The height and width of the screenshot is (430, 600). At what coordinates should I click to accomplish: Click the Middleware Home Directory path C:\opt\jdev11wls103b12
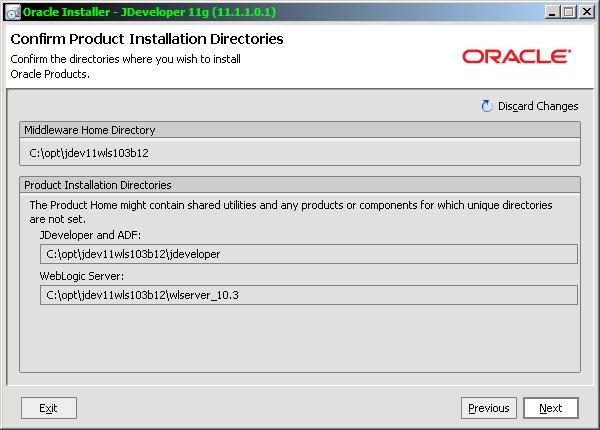[x=89, y=153]
